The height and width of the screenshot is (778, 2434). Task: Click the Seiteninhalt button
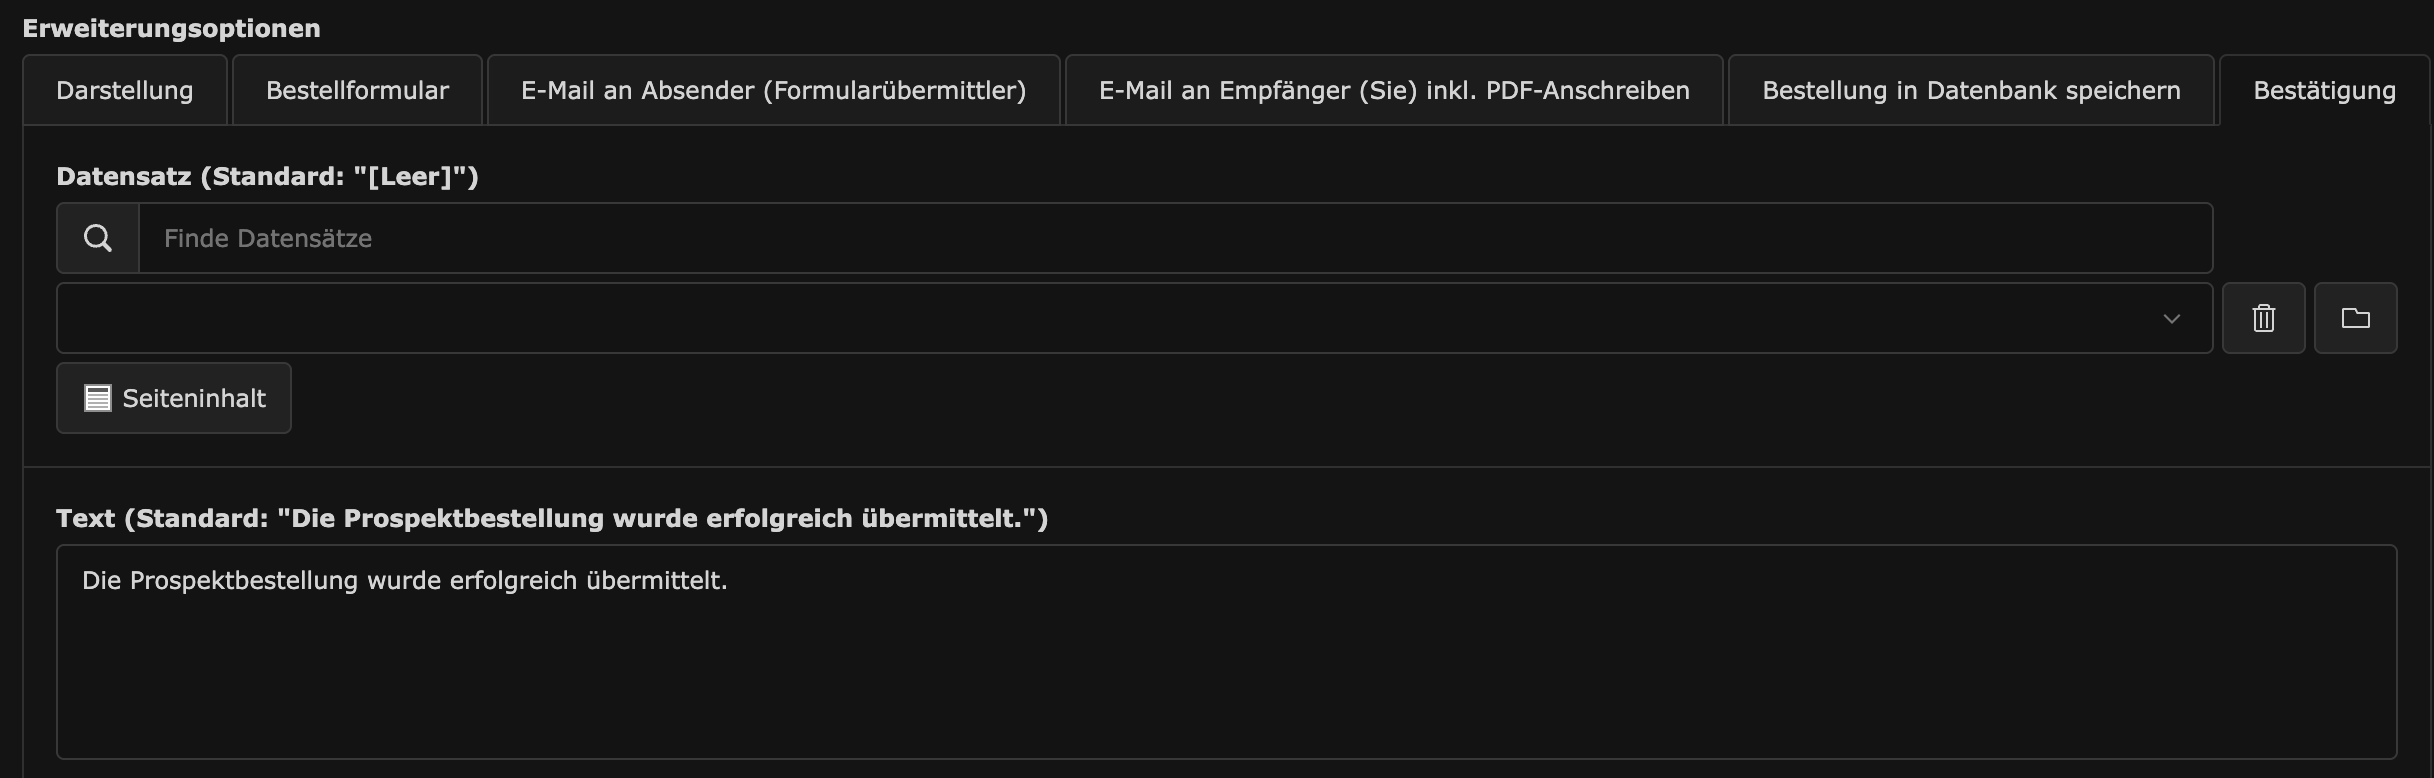(174, 398)
